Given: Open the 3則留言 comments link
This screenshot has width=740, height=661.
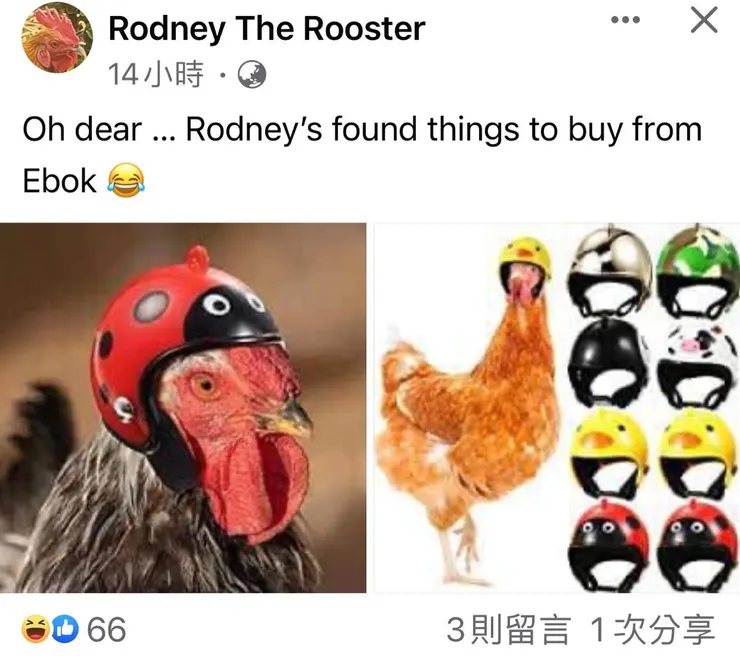Looking at the screenshot, I should coord(509,630).
